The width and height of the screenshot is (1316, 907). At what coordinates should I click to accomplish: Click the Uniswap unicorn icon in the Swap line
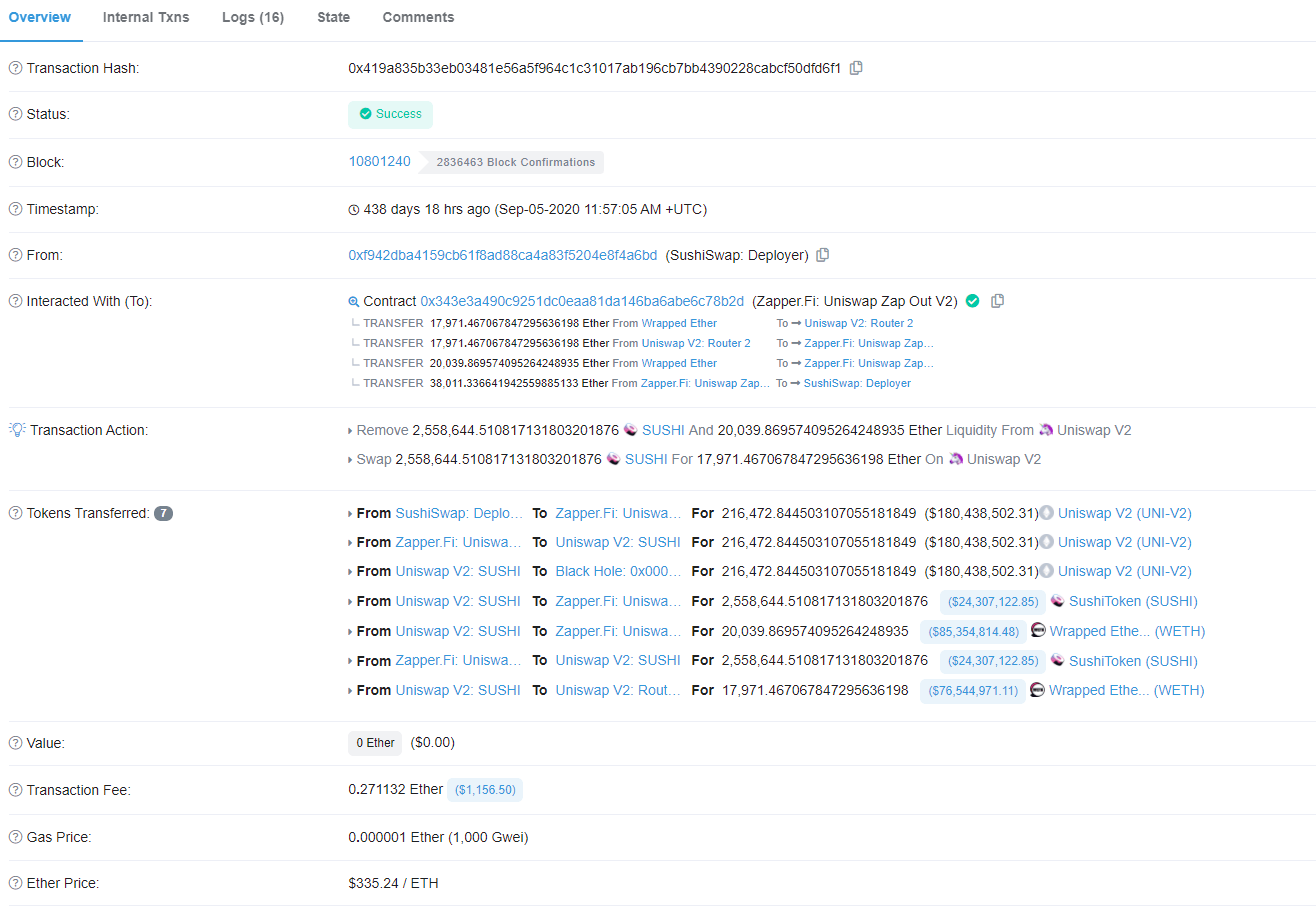[x=956, y=459]
